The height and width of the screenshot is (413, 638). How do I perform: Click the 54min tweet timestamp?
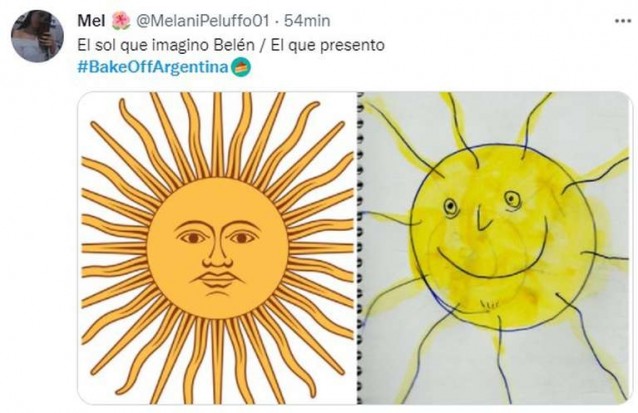coord(307,21)
